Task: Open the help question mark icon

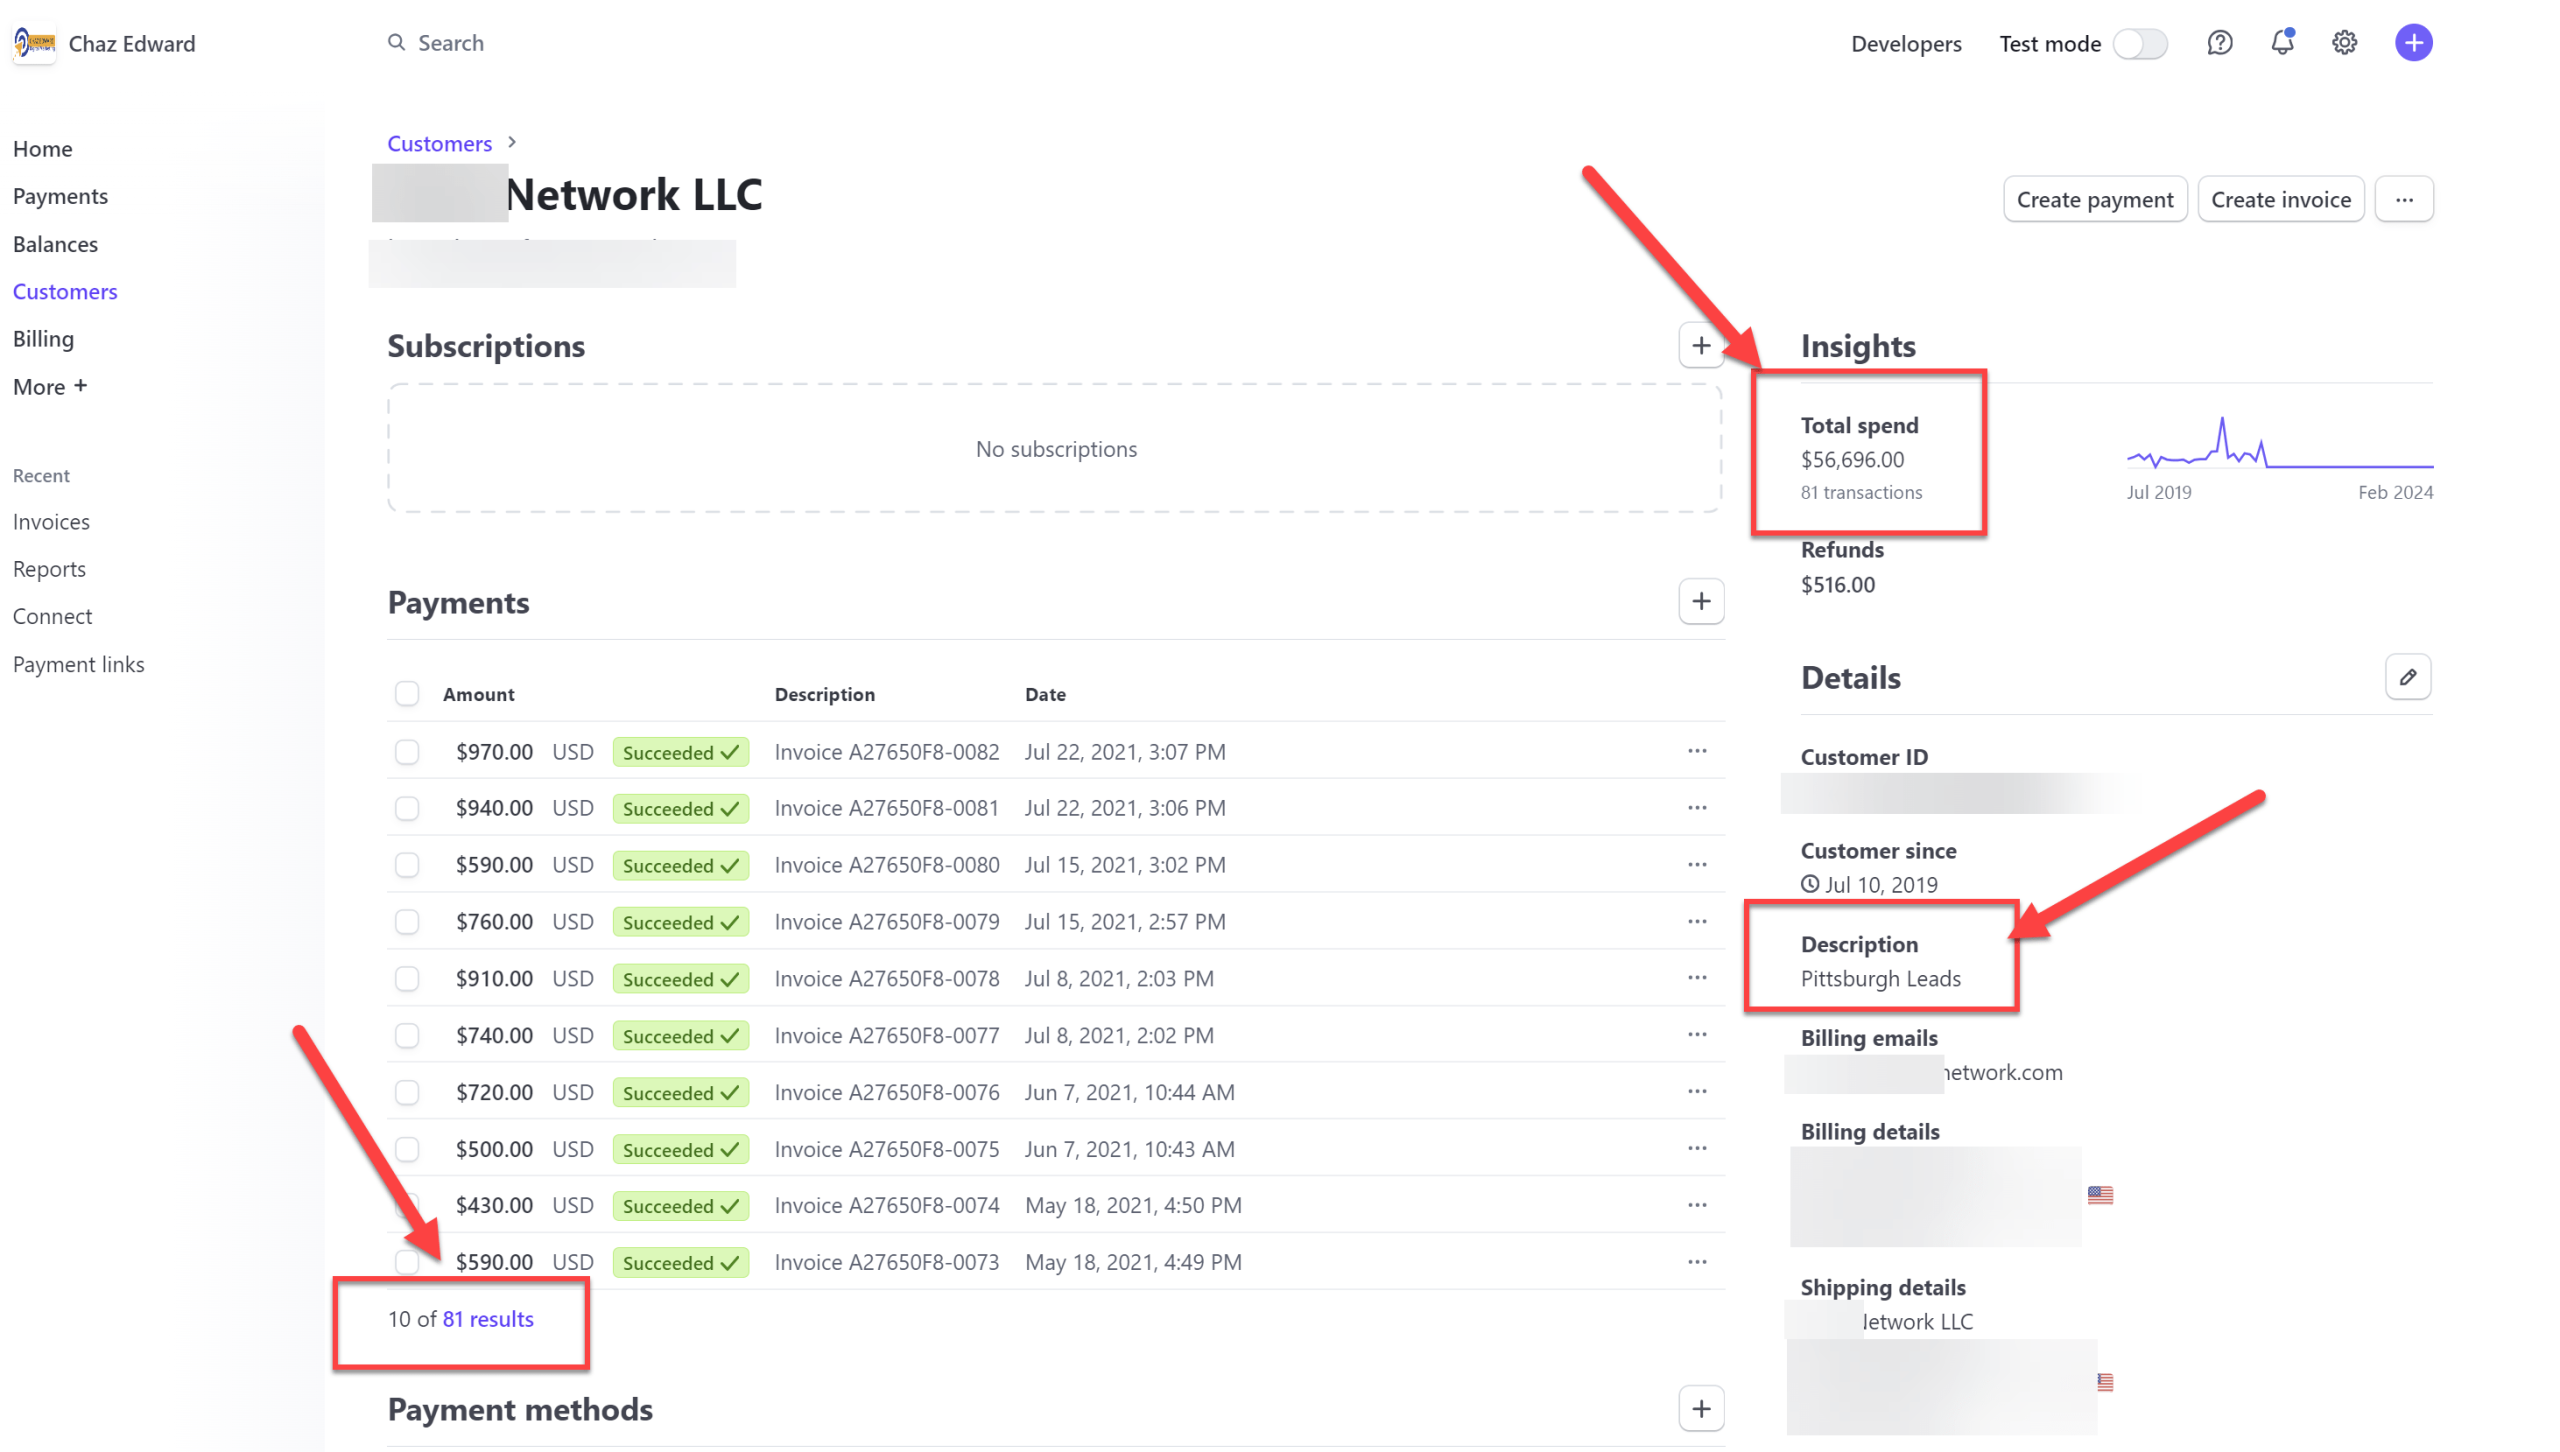Action: 2219,43
